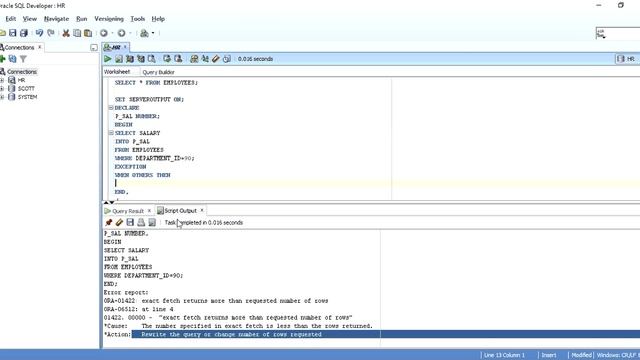Minimize the Connections panel

[94, 48]
